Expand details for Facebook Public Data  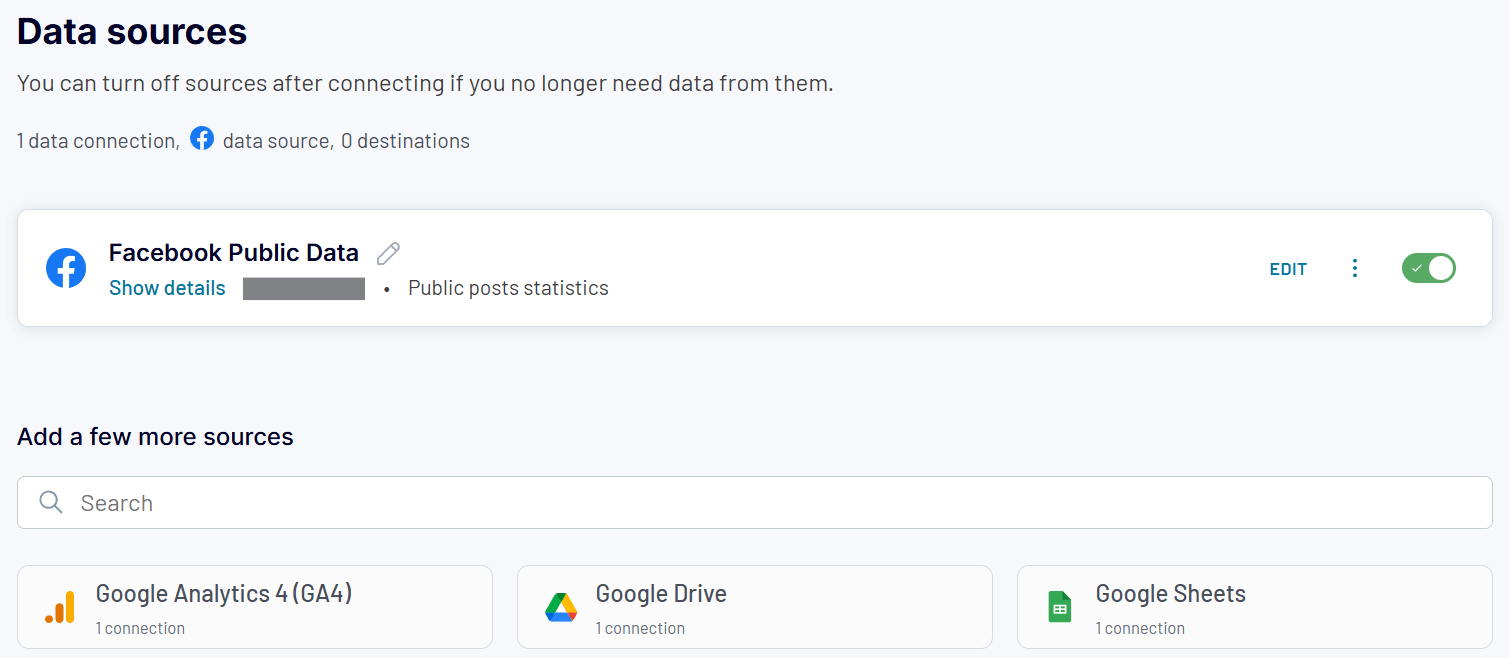tap(167, 287)
